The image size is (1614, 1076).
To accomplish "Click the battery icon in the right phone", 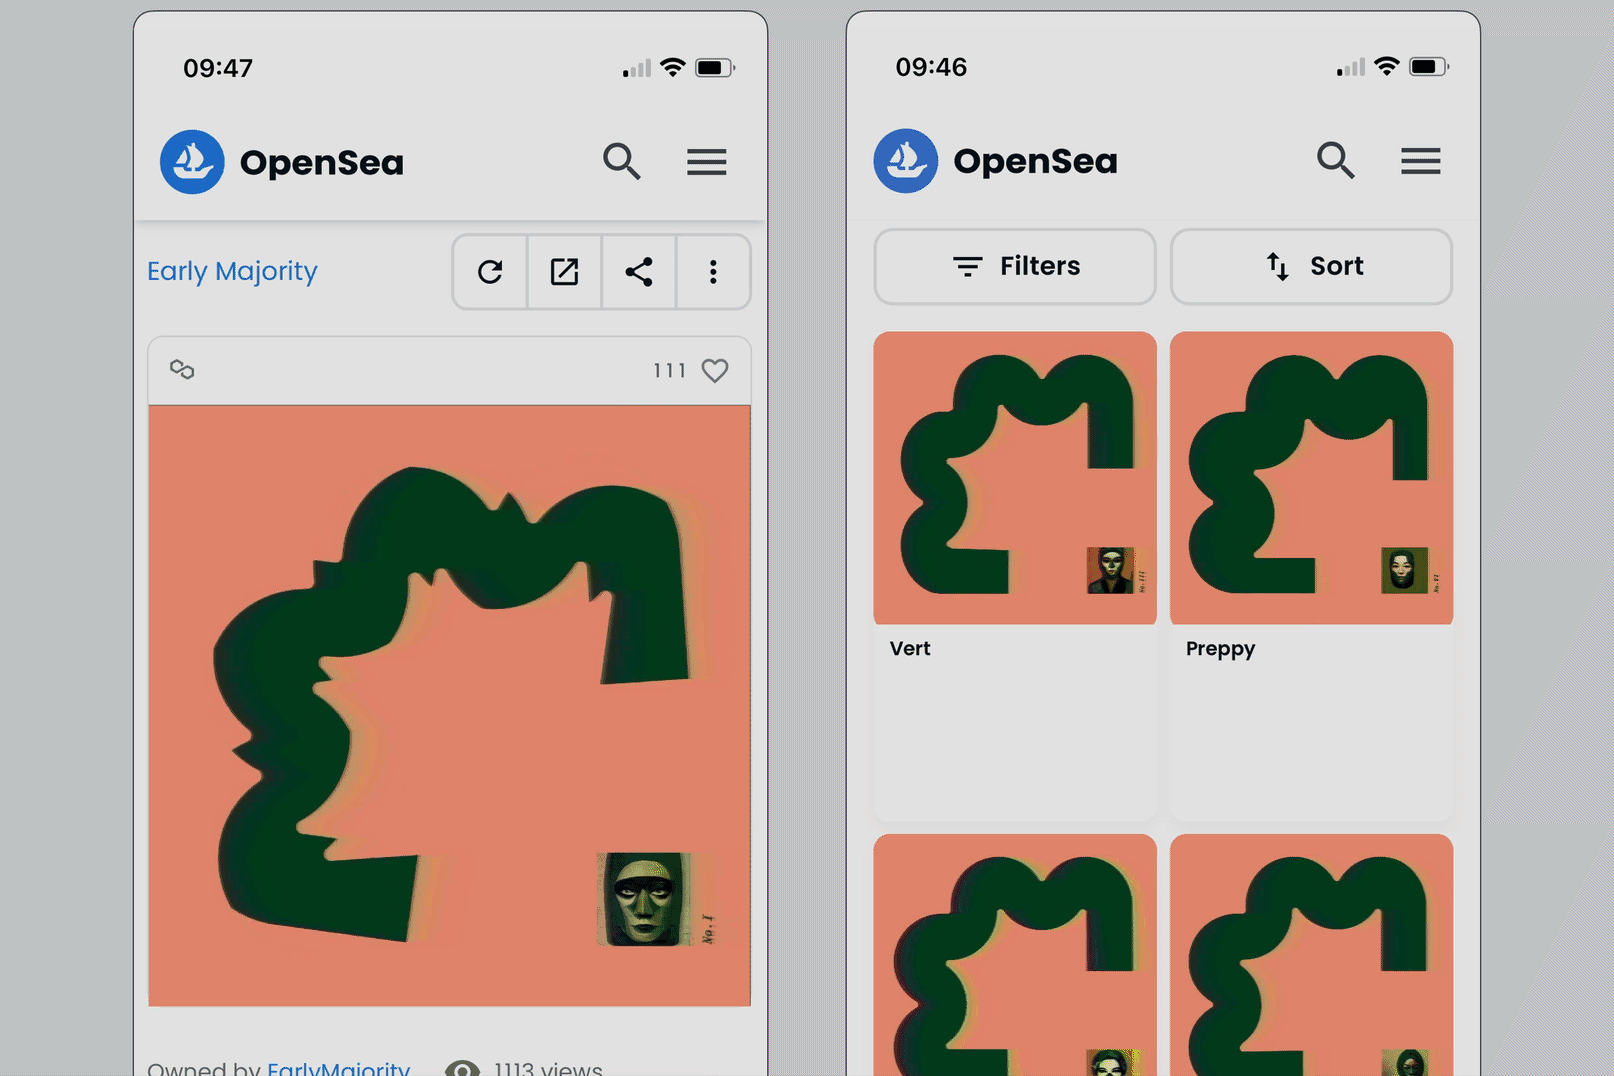I will pos(1429,67).
